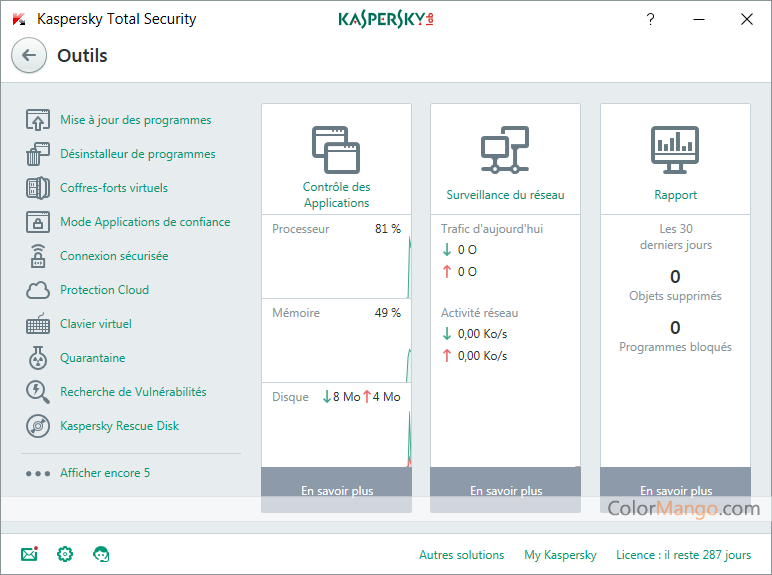This screenshot has width=772, height=575.
Task: Click the Coffres-forts virtuels vault icon
Action: (x=38, y=188)
